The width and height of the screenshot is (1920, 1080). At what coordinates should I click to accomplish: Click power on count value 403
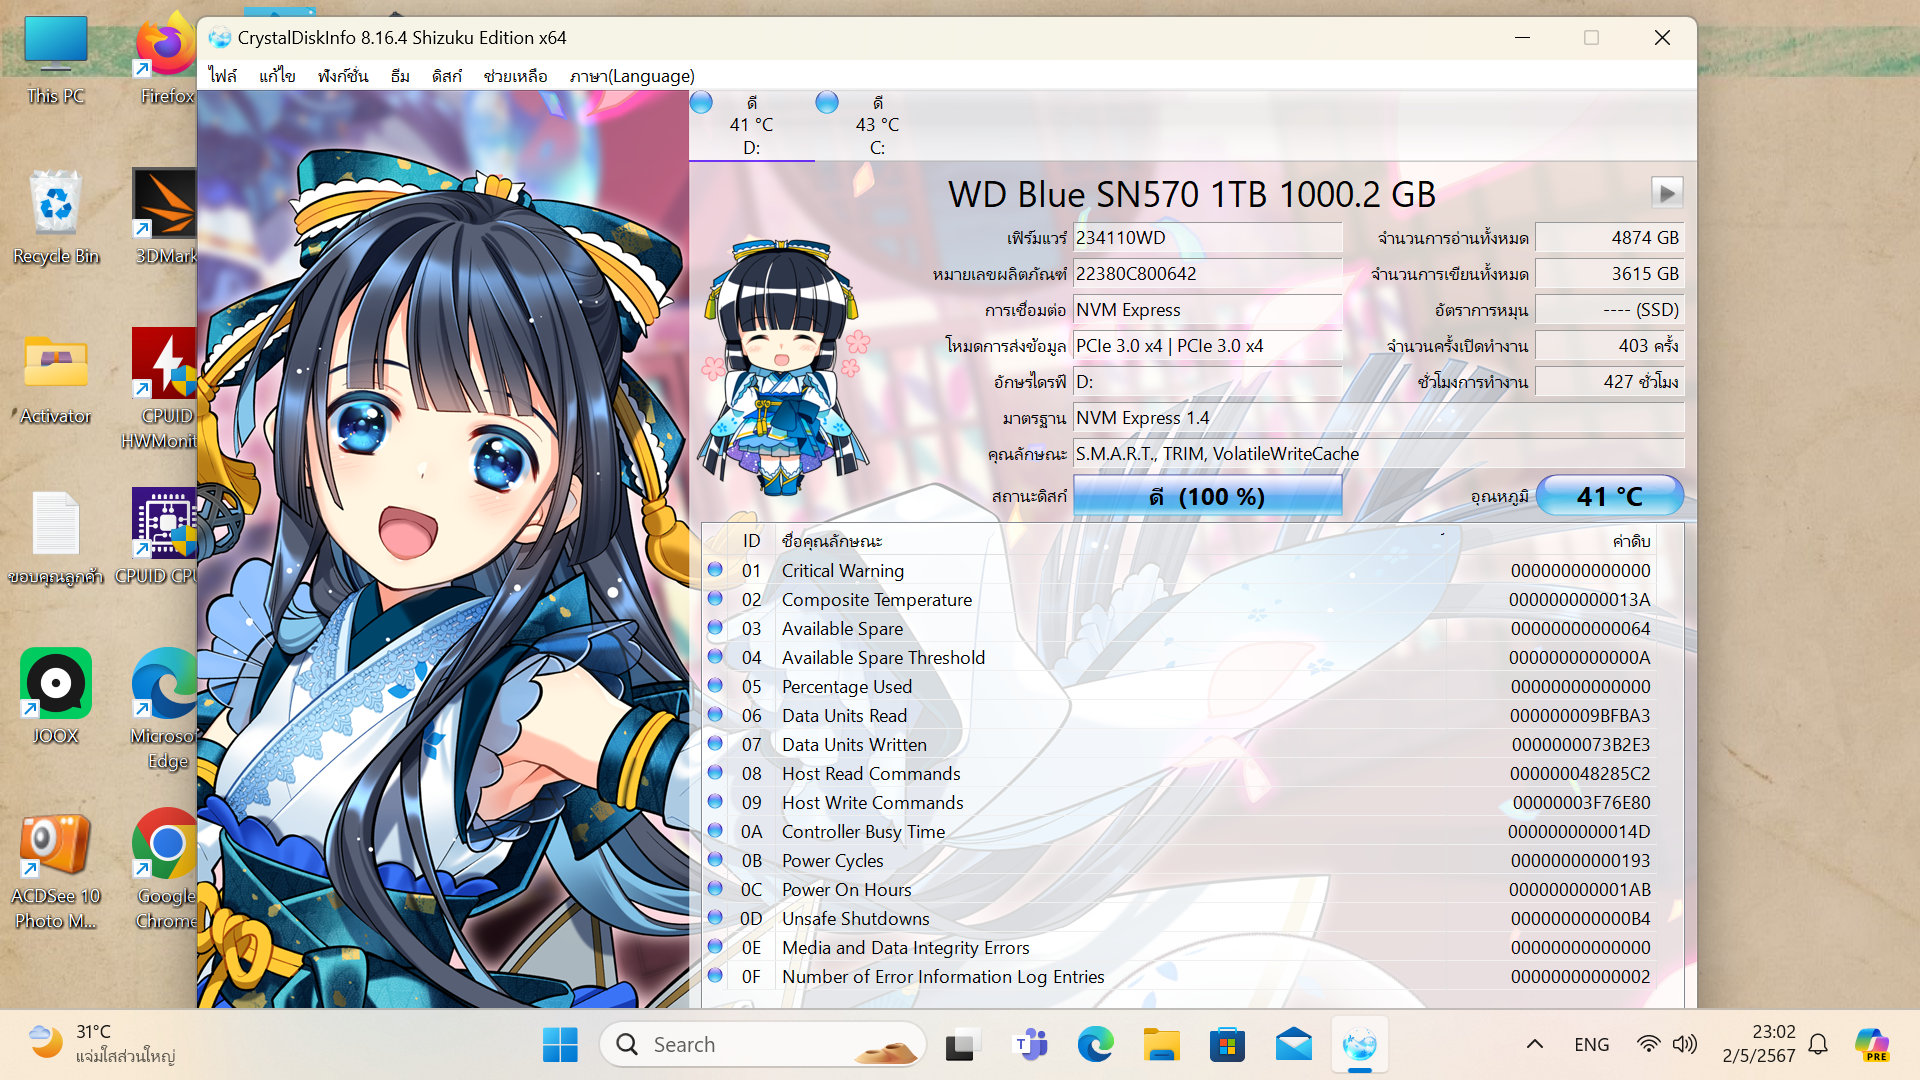pos(1609,346)
